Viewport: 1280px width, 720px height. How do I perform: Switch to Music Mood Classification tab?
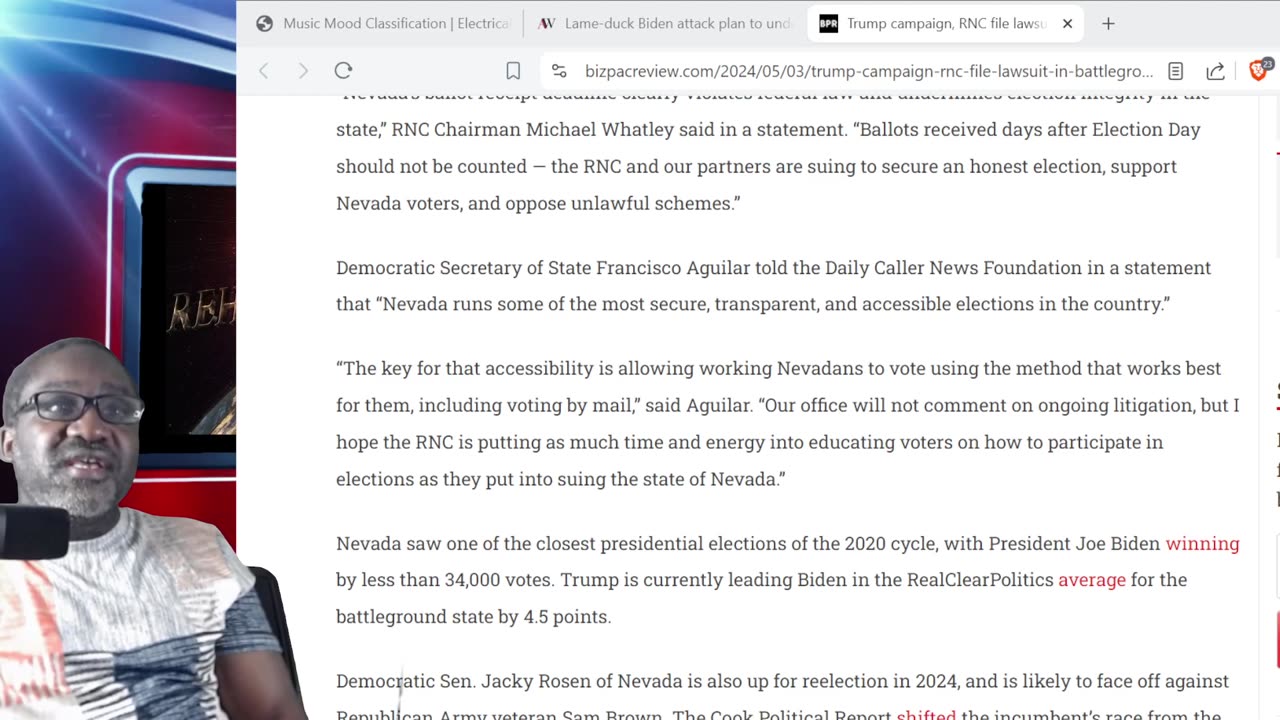(383, 23)
